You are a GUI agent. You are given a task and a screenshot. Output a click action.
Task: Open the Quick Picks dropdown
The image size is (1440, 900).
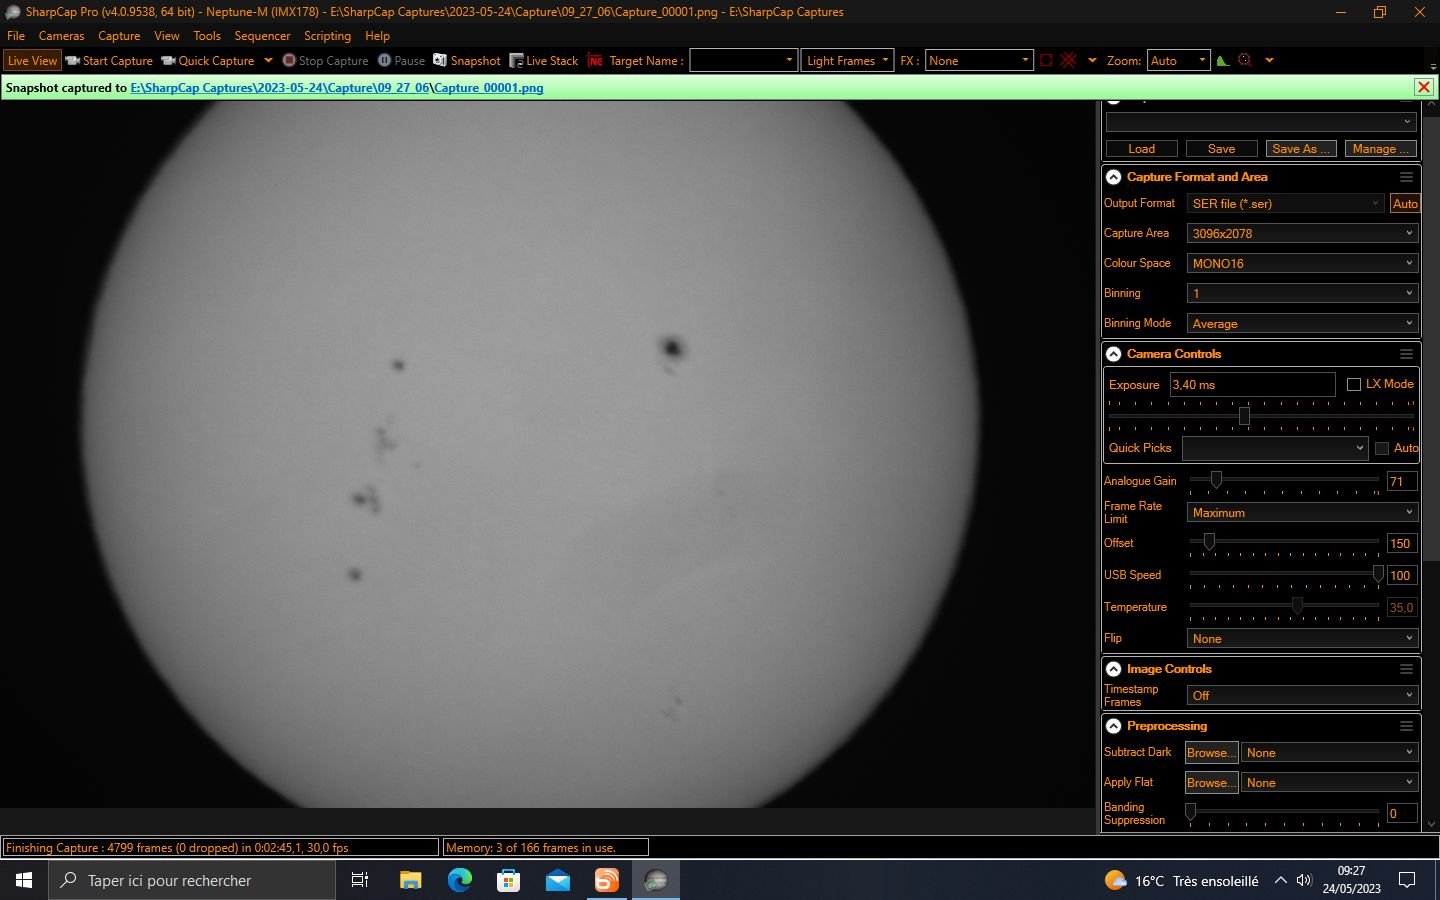[x=1275, y=448]
